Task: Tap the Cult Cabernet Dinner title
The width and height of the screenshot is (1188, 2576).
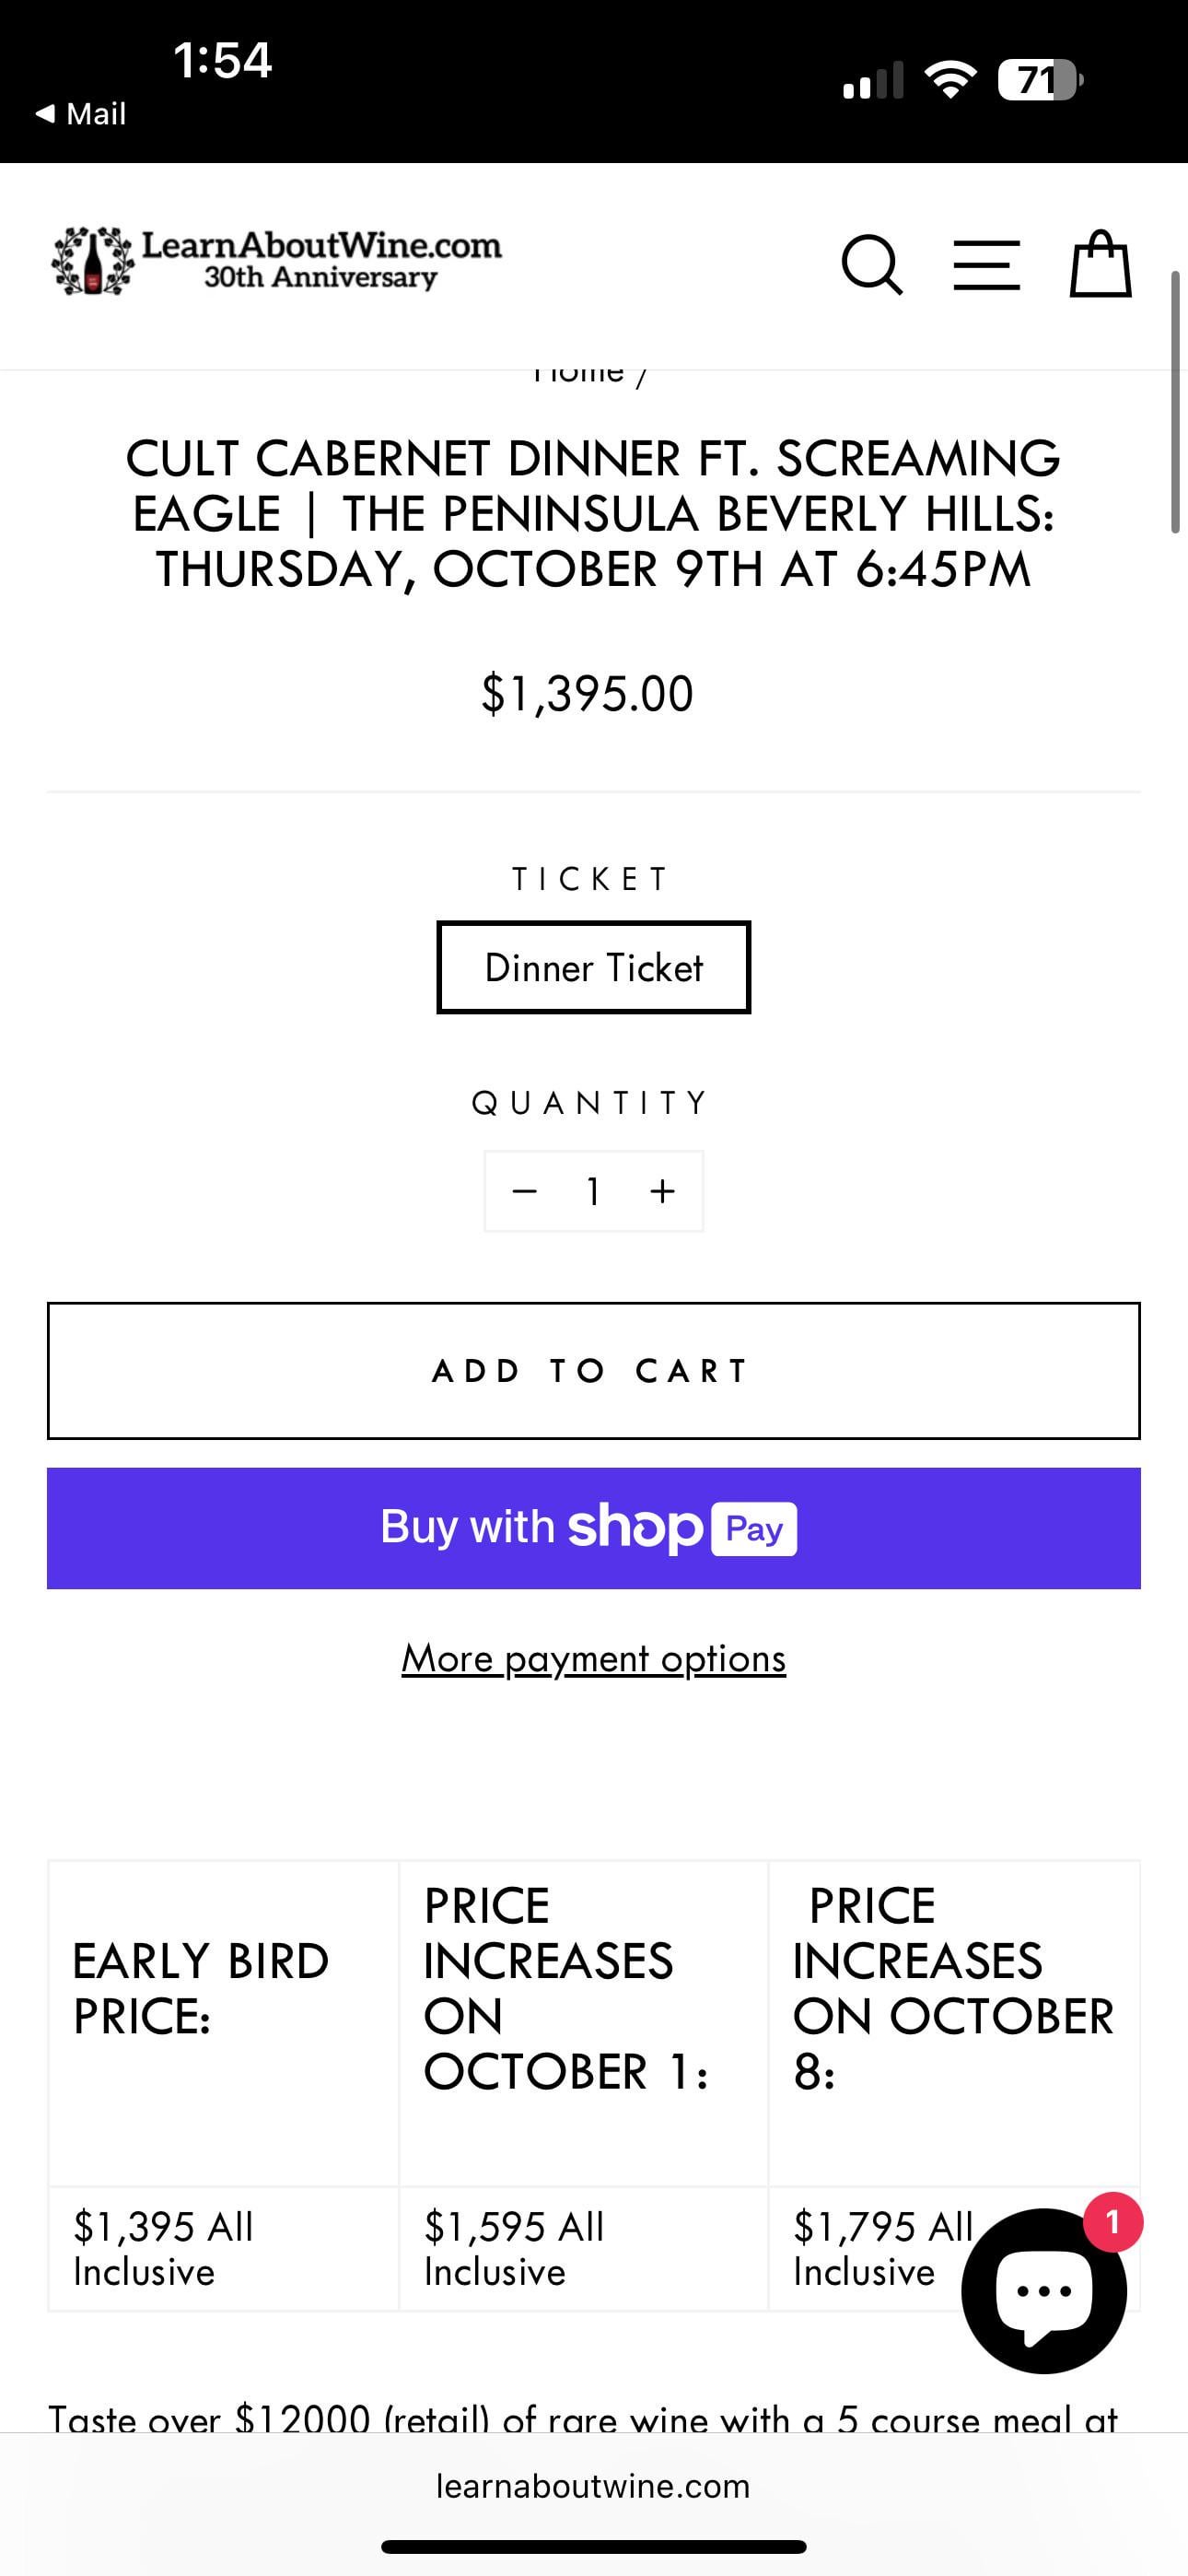Action: pos(593,514)
